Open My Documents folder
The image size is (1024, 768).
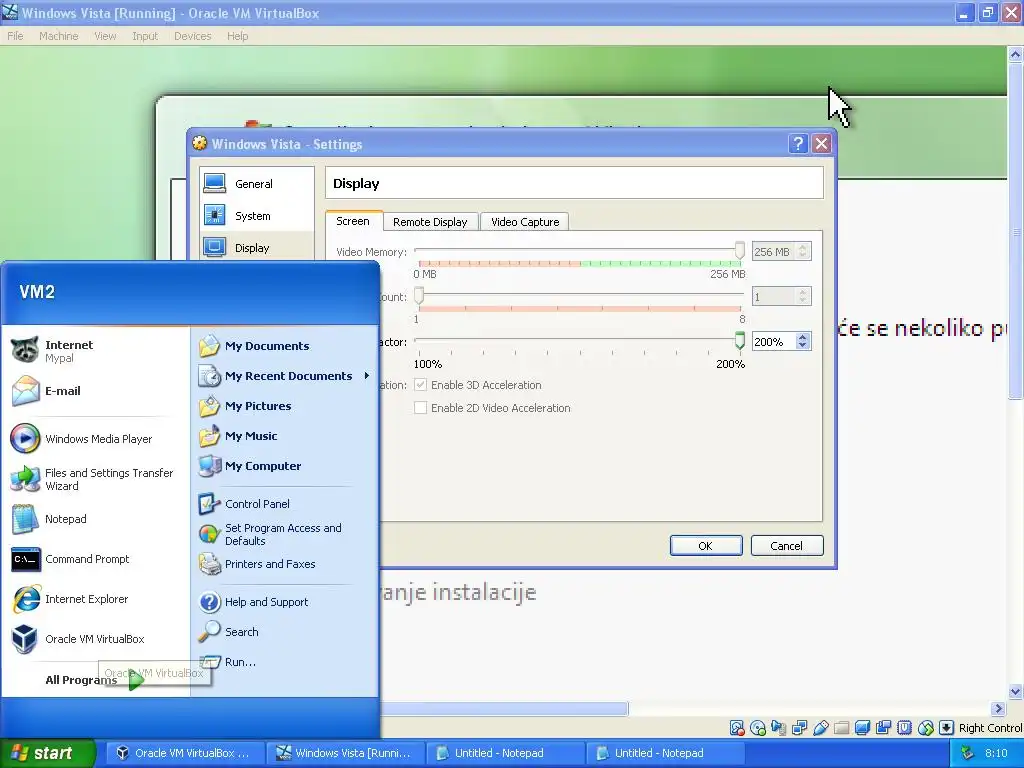pos(285,345)
